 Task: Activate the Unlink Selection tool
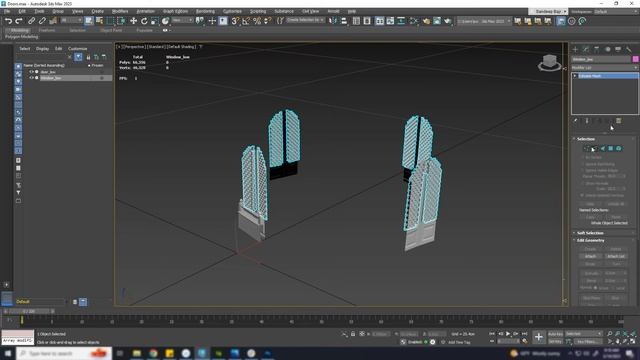tap(42, 21)
